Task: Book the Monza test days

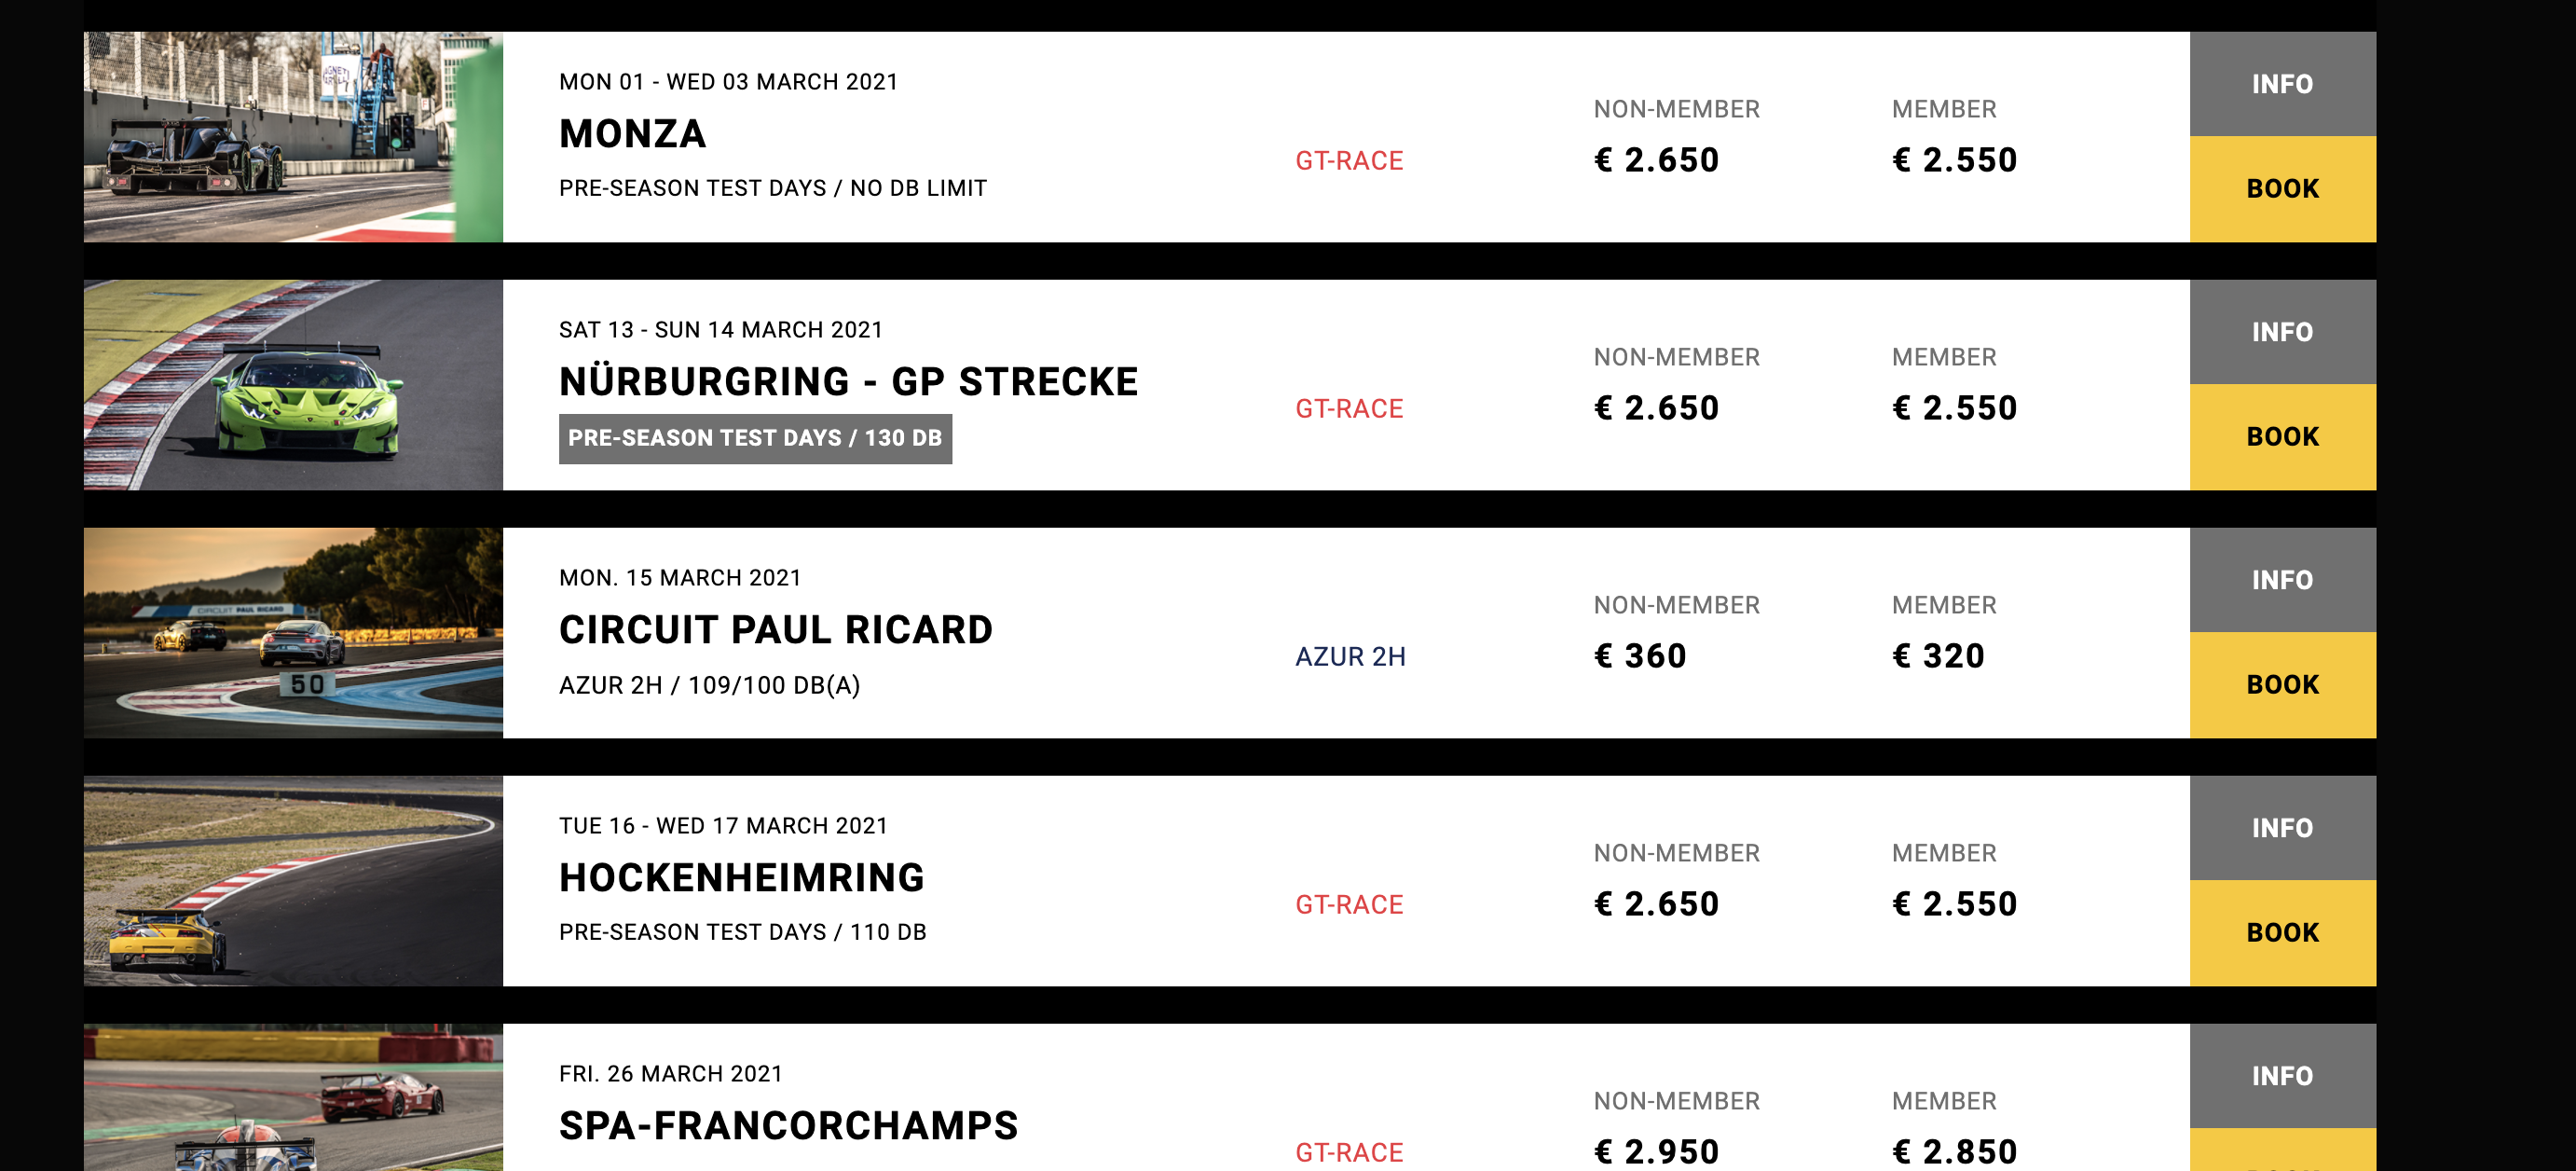Action: [x=2282, y=189]
